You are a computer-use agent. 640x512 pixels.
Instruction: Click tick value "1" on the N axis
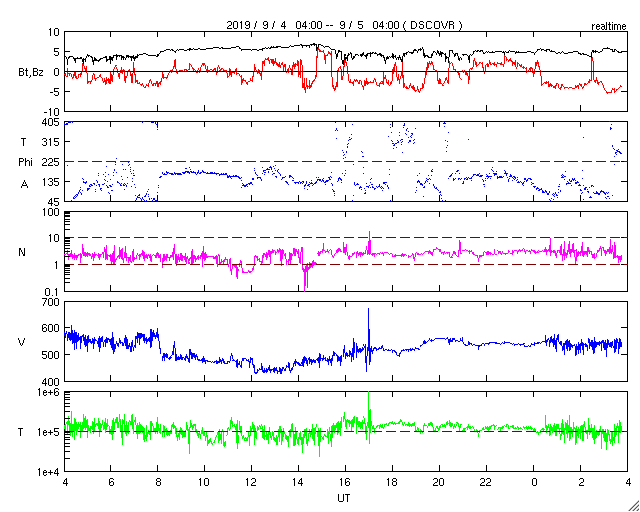point(58,265)
